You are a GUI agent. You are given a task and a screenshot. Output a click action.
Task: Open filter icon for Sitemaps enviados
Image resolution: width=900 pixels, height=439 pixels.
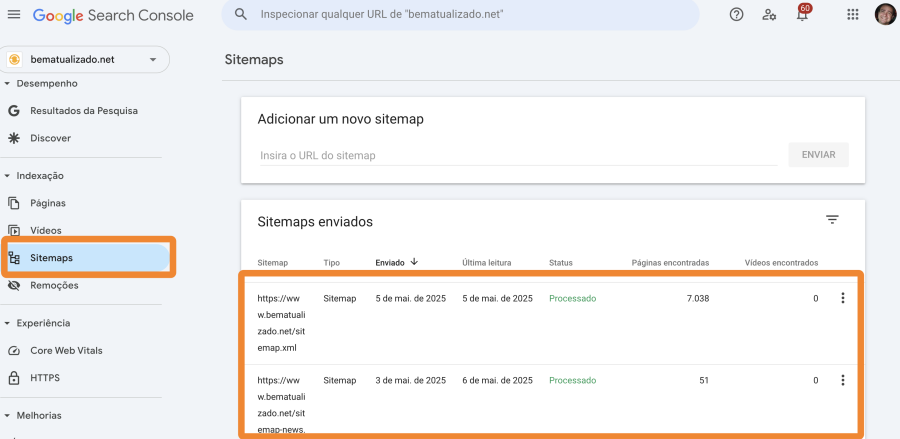click(832, 219)
